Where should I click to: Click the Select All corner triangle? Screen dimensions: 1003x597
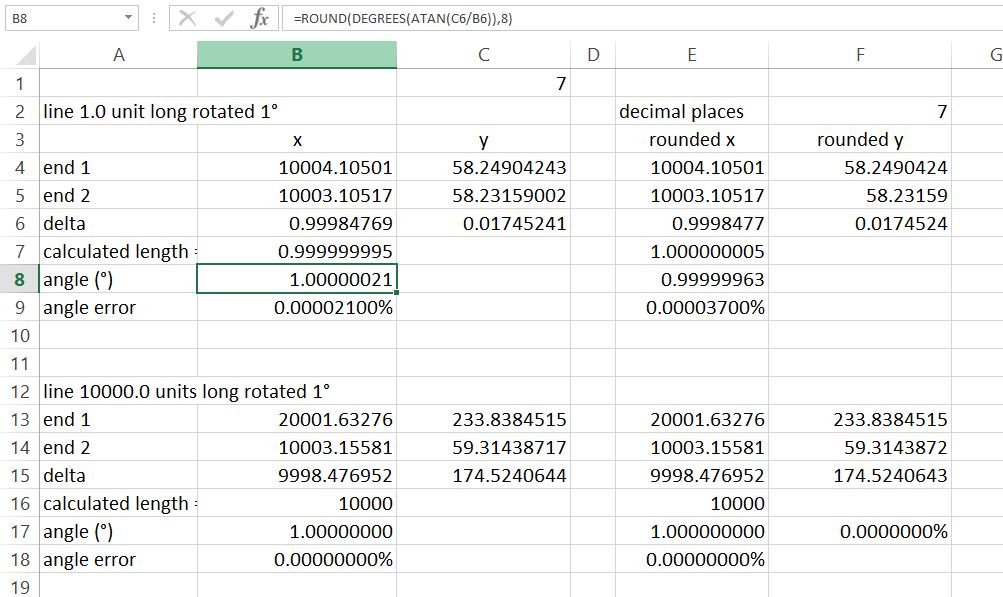pyautogui.click(x=26, y=55)
